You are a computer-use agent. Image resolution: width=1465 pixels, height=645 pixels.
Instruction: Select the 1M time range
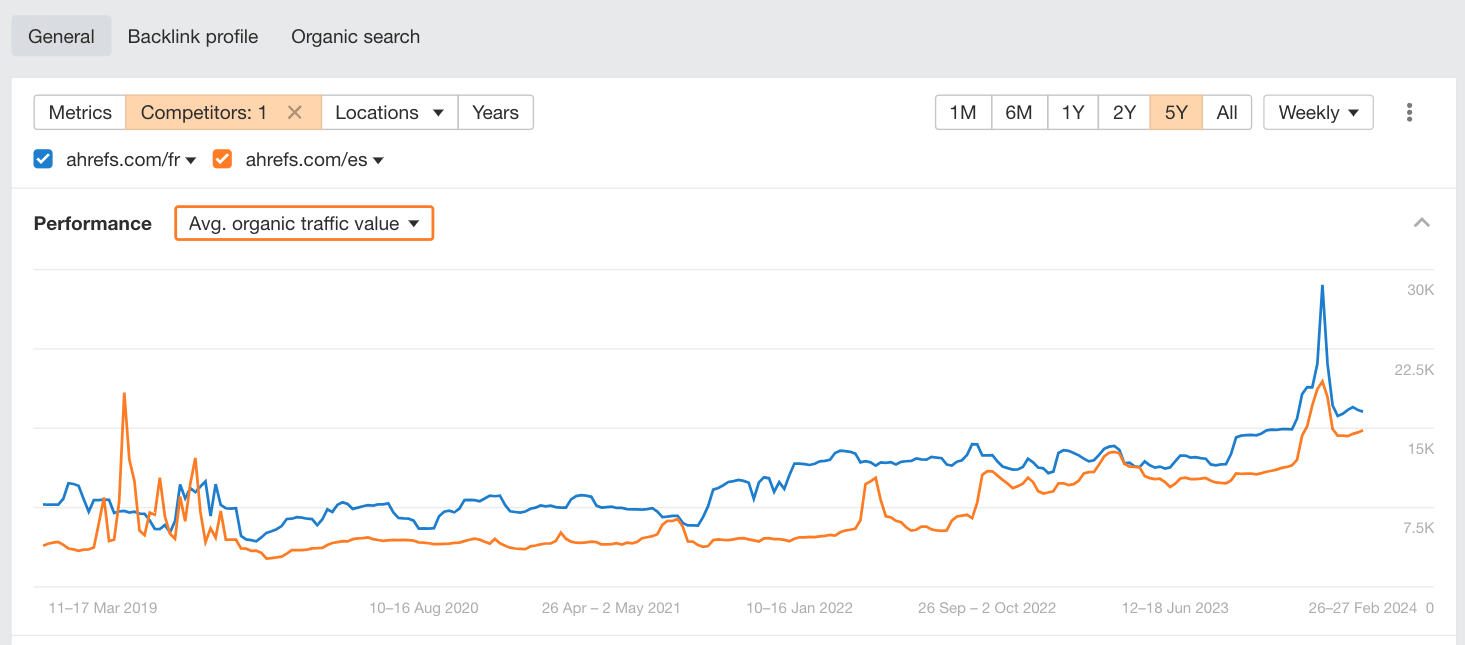coord(962,112)
